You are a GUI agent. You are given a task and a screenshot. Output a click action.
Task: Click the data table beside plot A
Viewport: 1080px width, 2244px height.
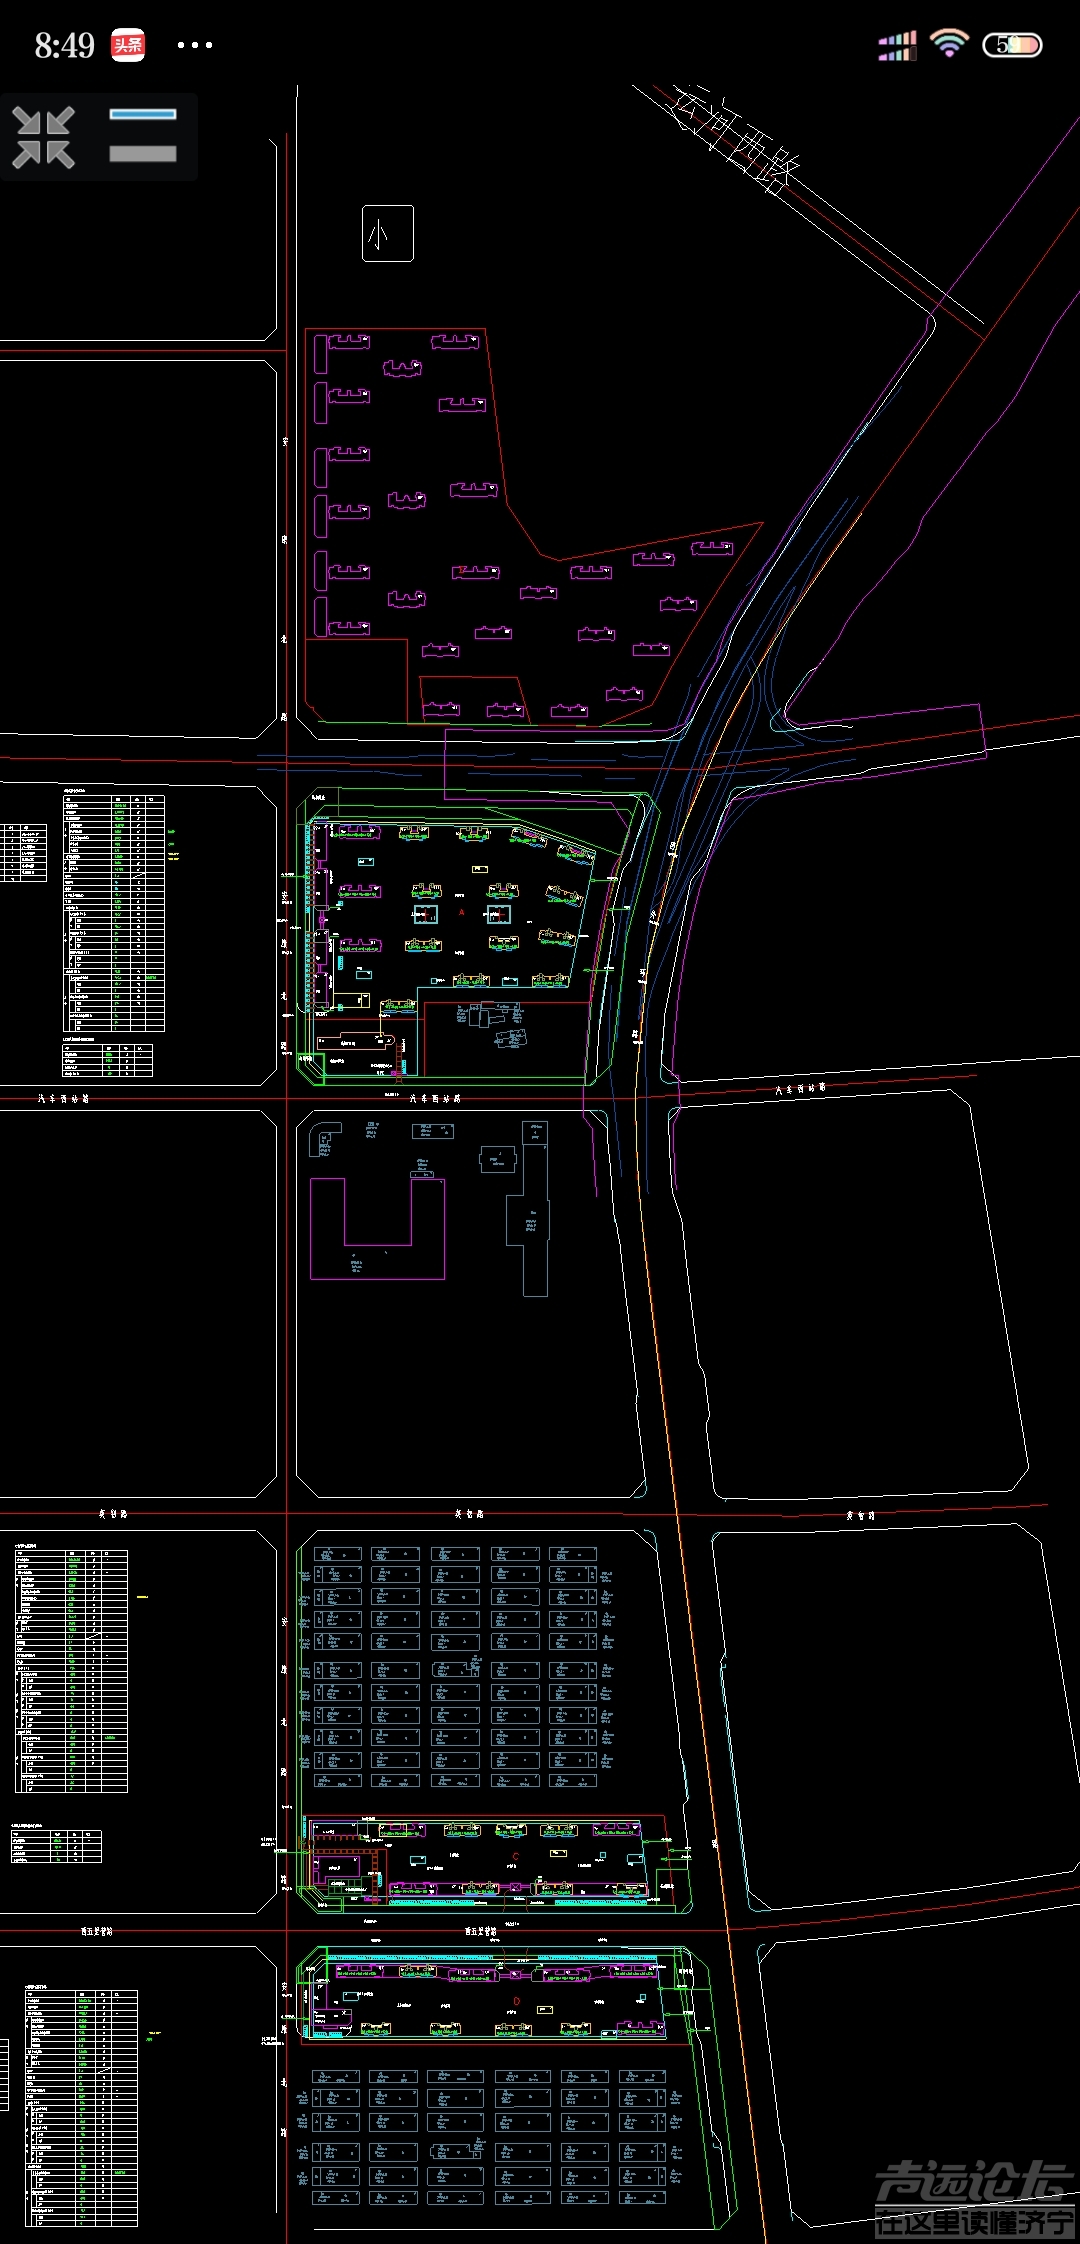pos(113,912)
